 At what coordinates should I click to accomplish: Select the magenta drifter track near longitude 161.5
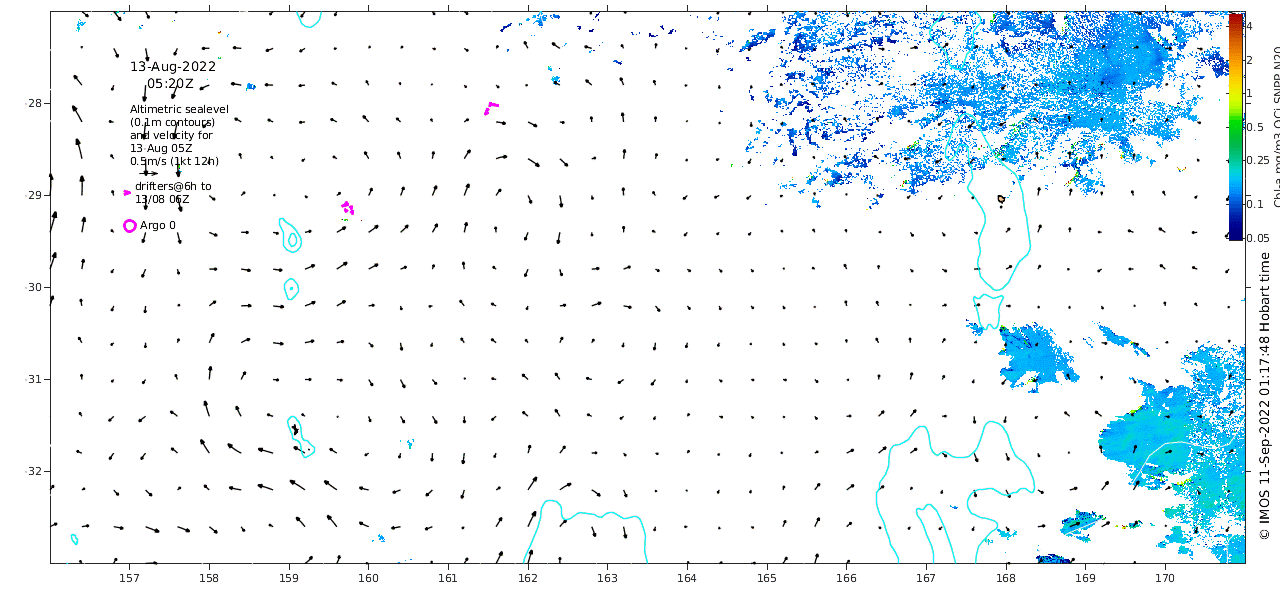coord(491,107)
